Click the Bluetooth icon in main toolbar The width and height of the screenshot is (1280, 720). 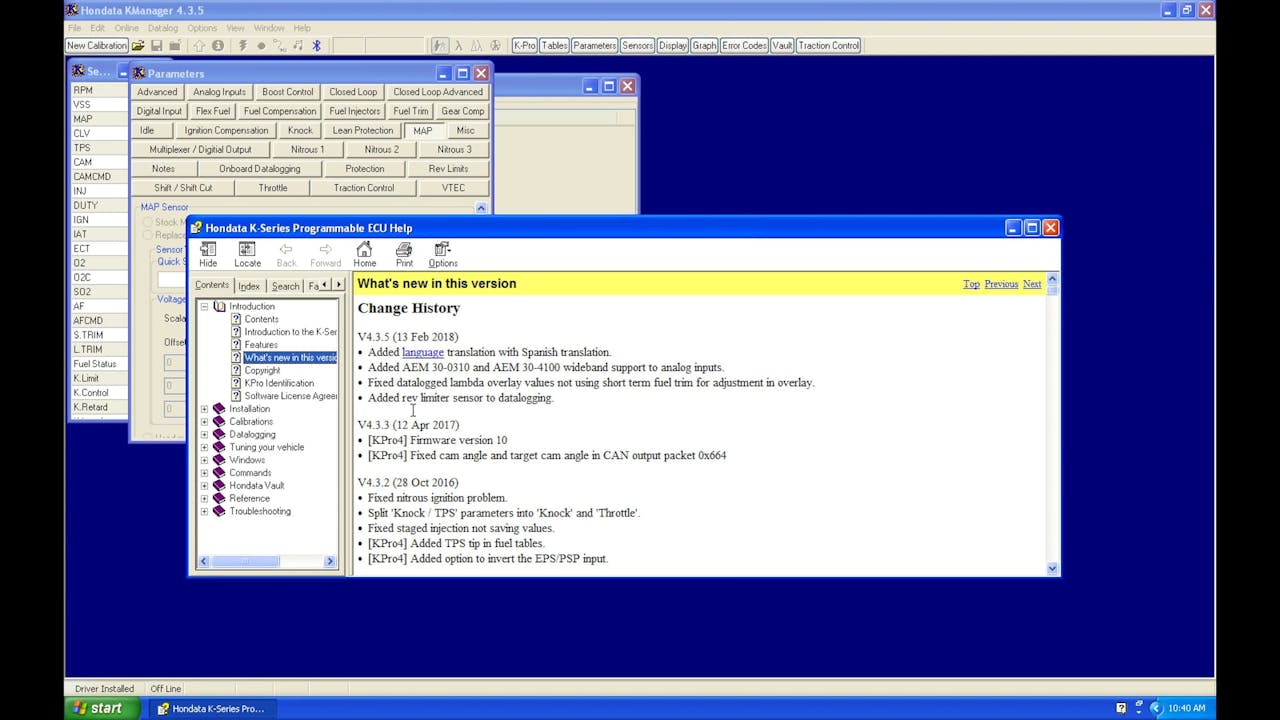317,45
